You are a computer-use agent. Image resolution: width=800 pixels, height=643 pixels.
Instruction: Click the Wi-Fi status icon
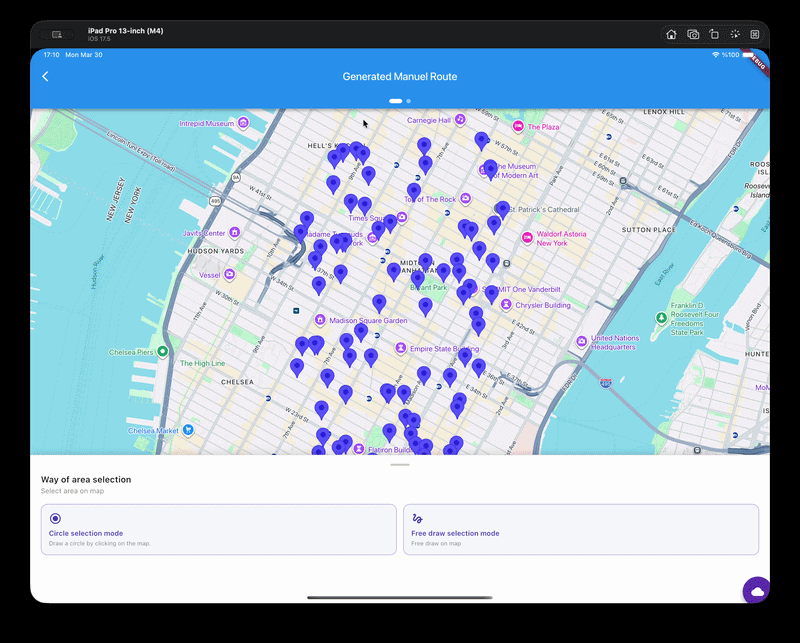click(716, 55)
